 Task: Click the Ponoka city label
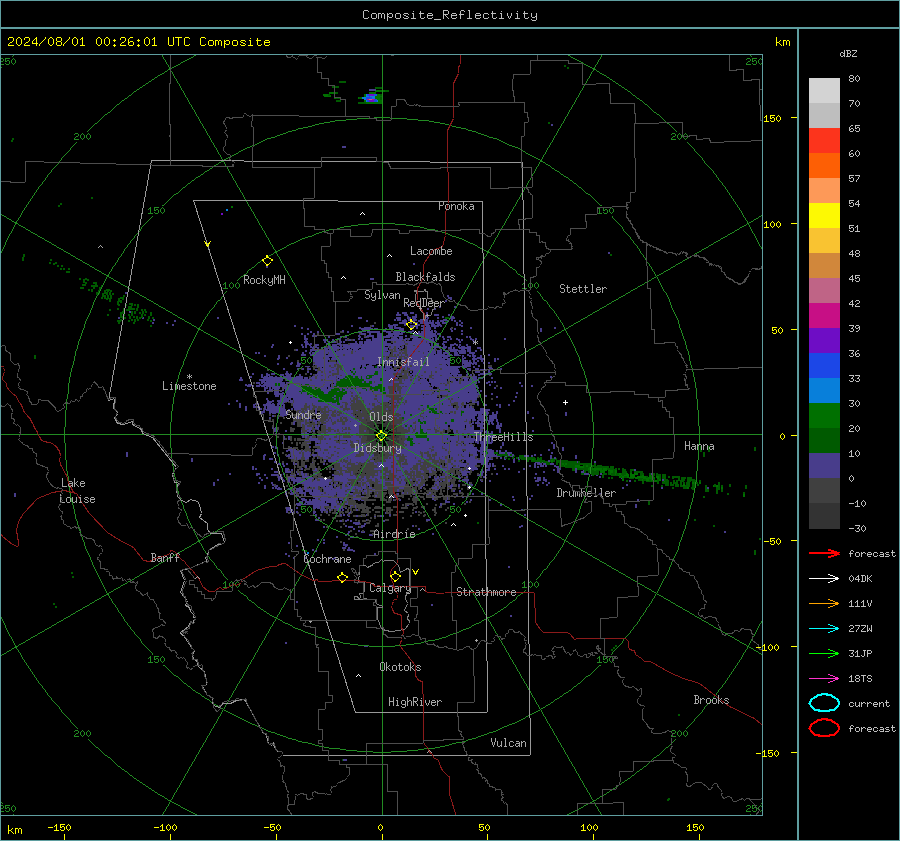456,206
